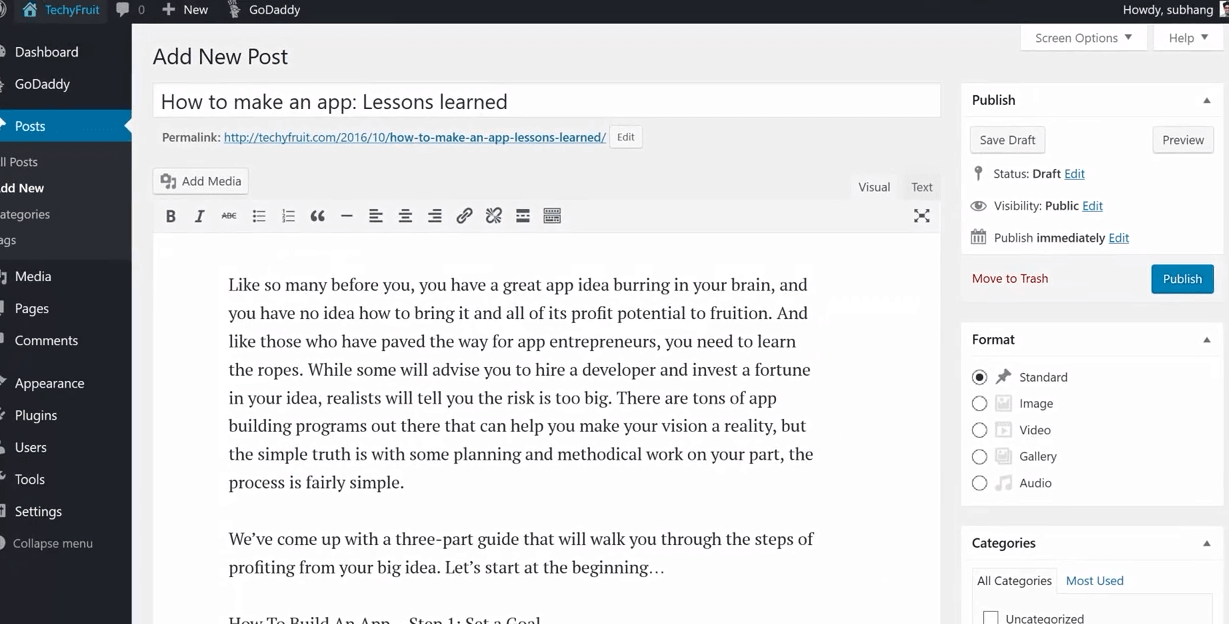Insert a horizontal line

347,216
